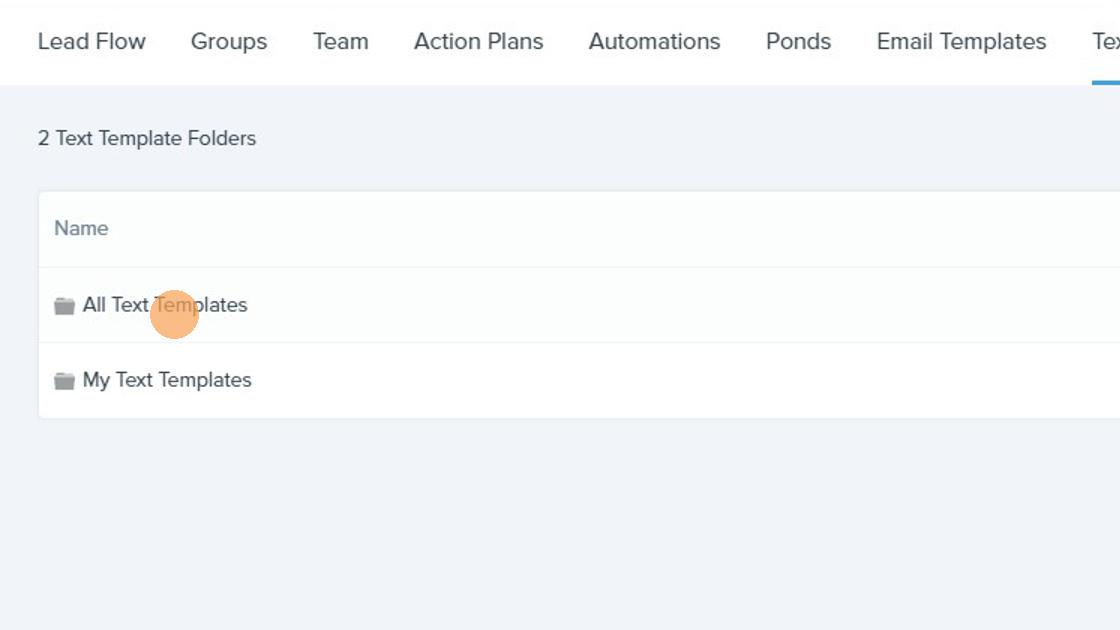1120x630 pixels.
Task: Select the My Text Templates row blank area
Action: tap(679, 380)
